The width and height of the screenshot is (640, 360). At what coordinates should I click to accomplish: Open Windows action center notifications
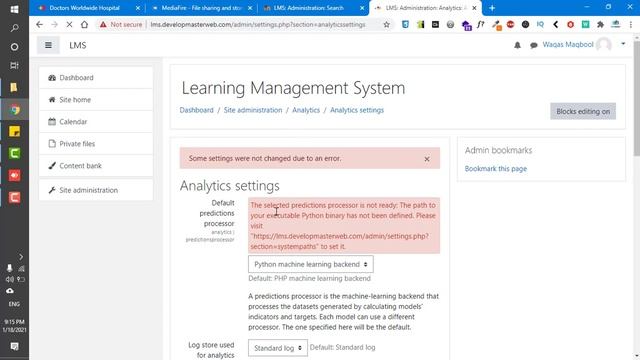tap(14, 347)
